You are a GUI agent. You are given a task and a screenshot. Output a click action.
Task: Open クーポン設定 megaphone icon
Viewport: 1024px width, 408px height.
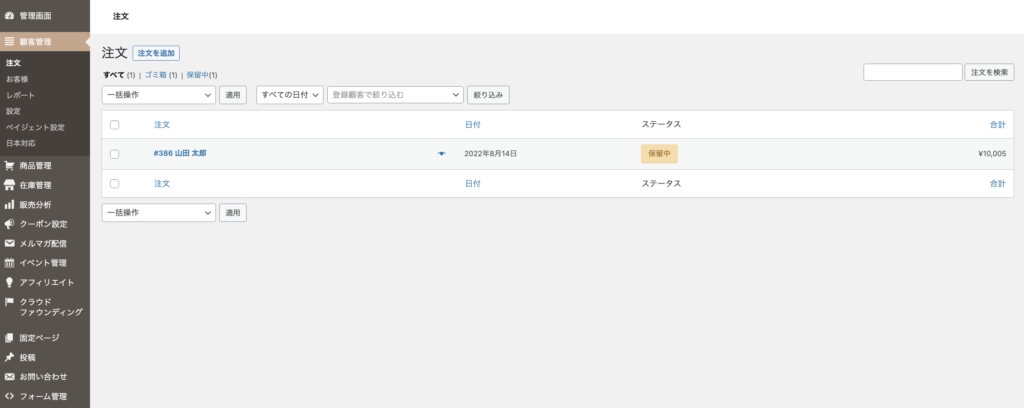point(9,224)
